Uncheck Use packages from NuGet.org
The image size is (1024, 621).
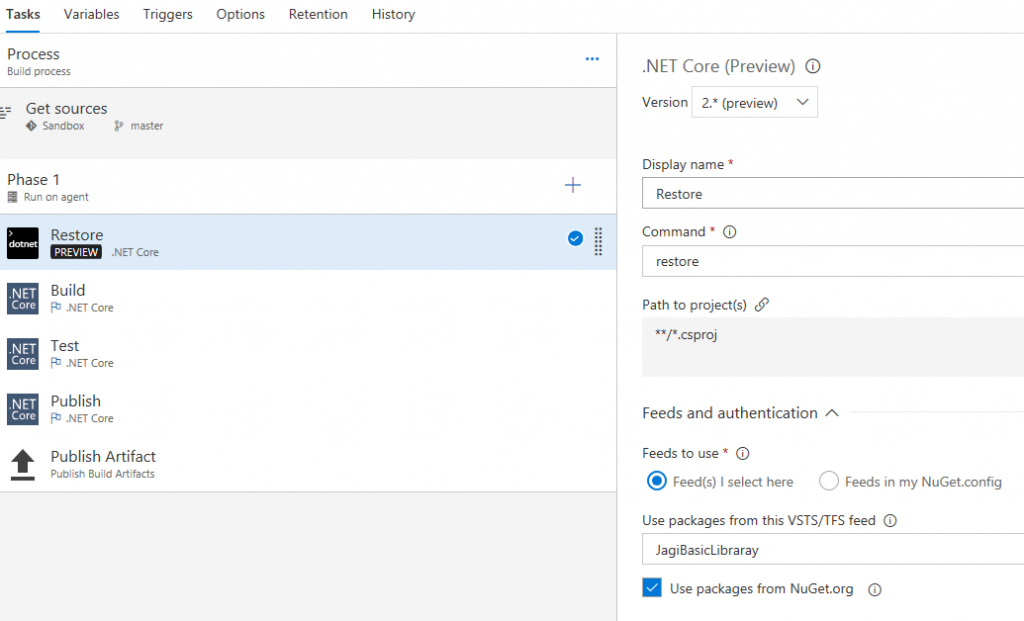point(653,589)
